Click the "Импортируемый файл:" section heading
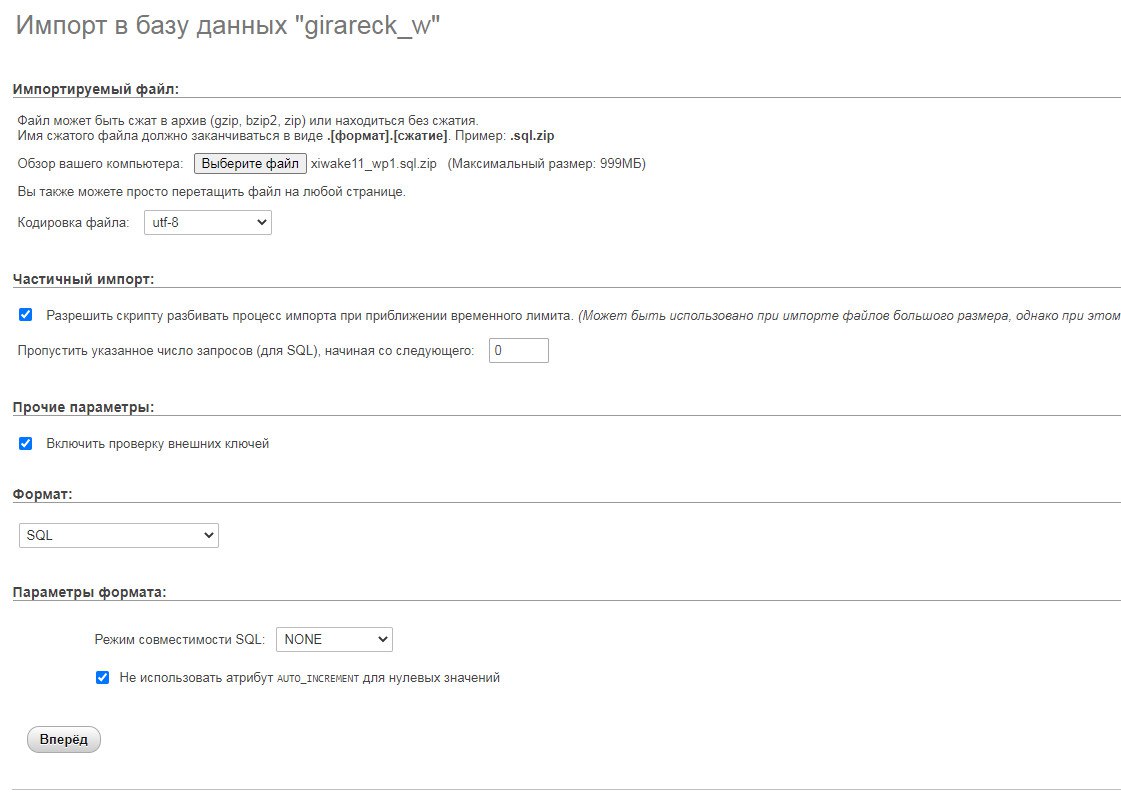Image resolution: width=1121 pixels, height=805 pixels. tap(95, 89)
